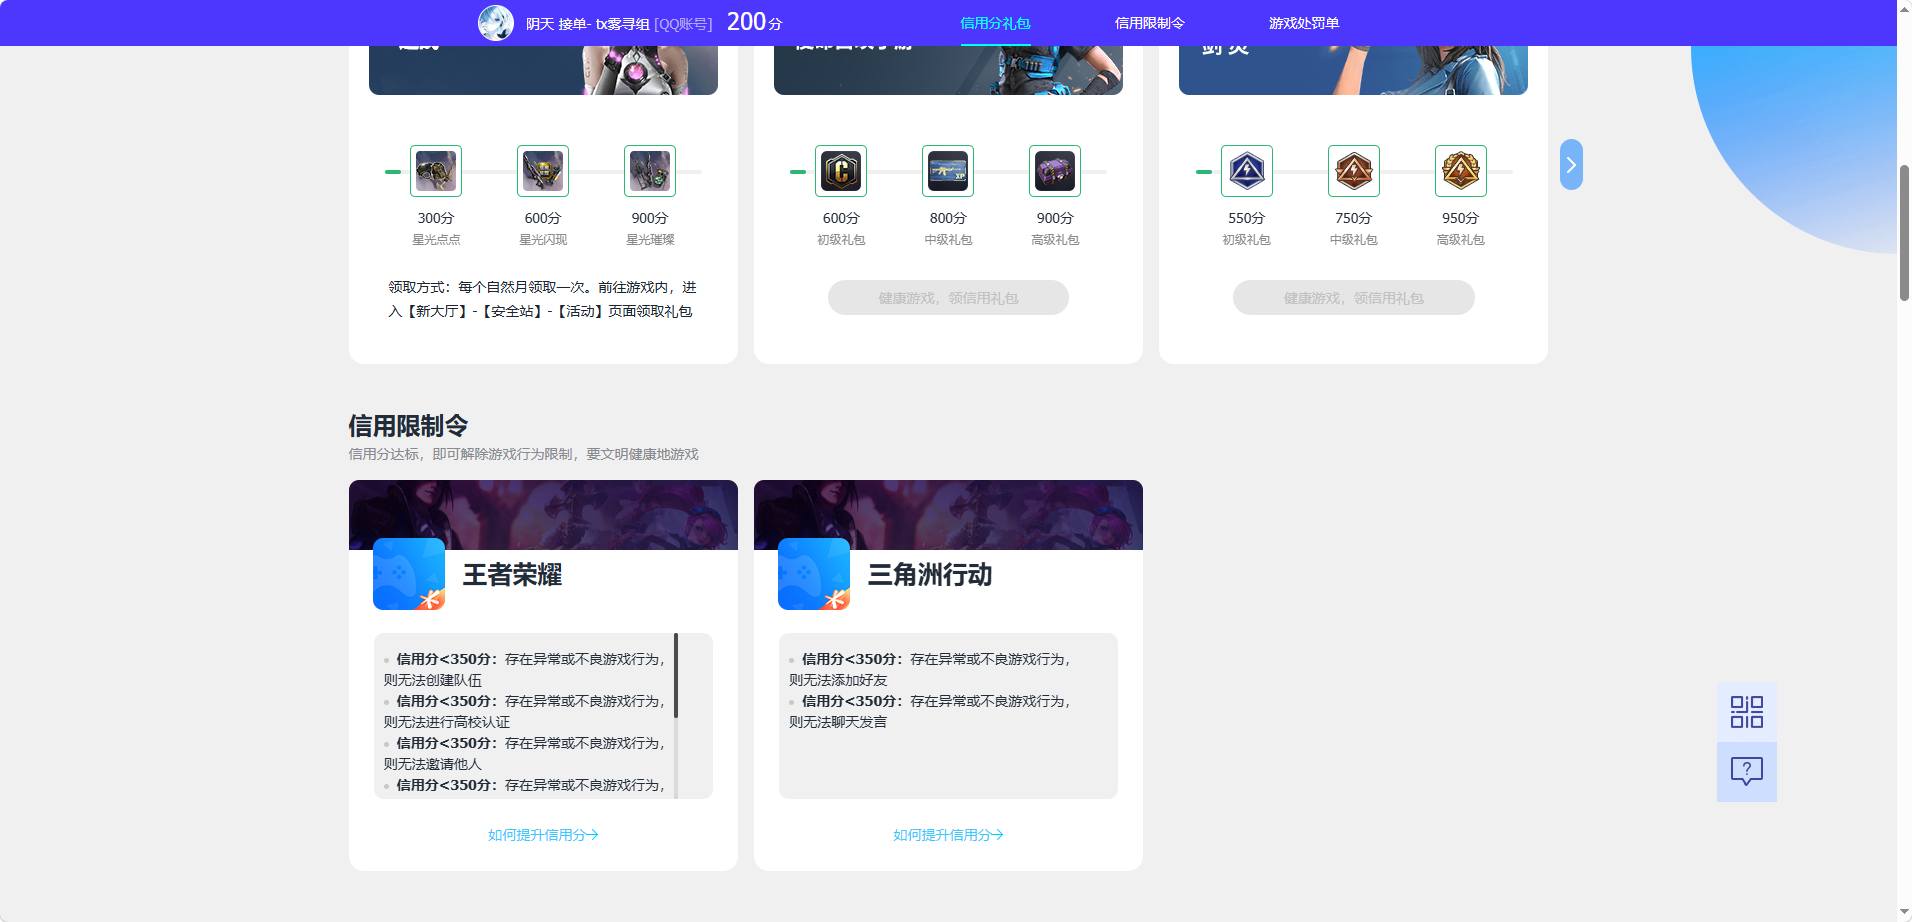This screenshot has height=922, width=1912.
Task: Open the 三角洲行动 game logo icon
Action: 814,574
